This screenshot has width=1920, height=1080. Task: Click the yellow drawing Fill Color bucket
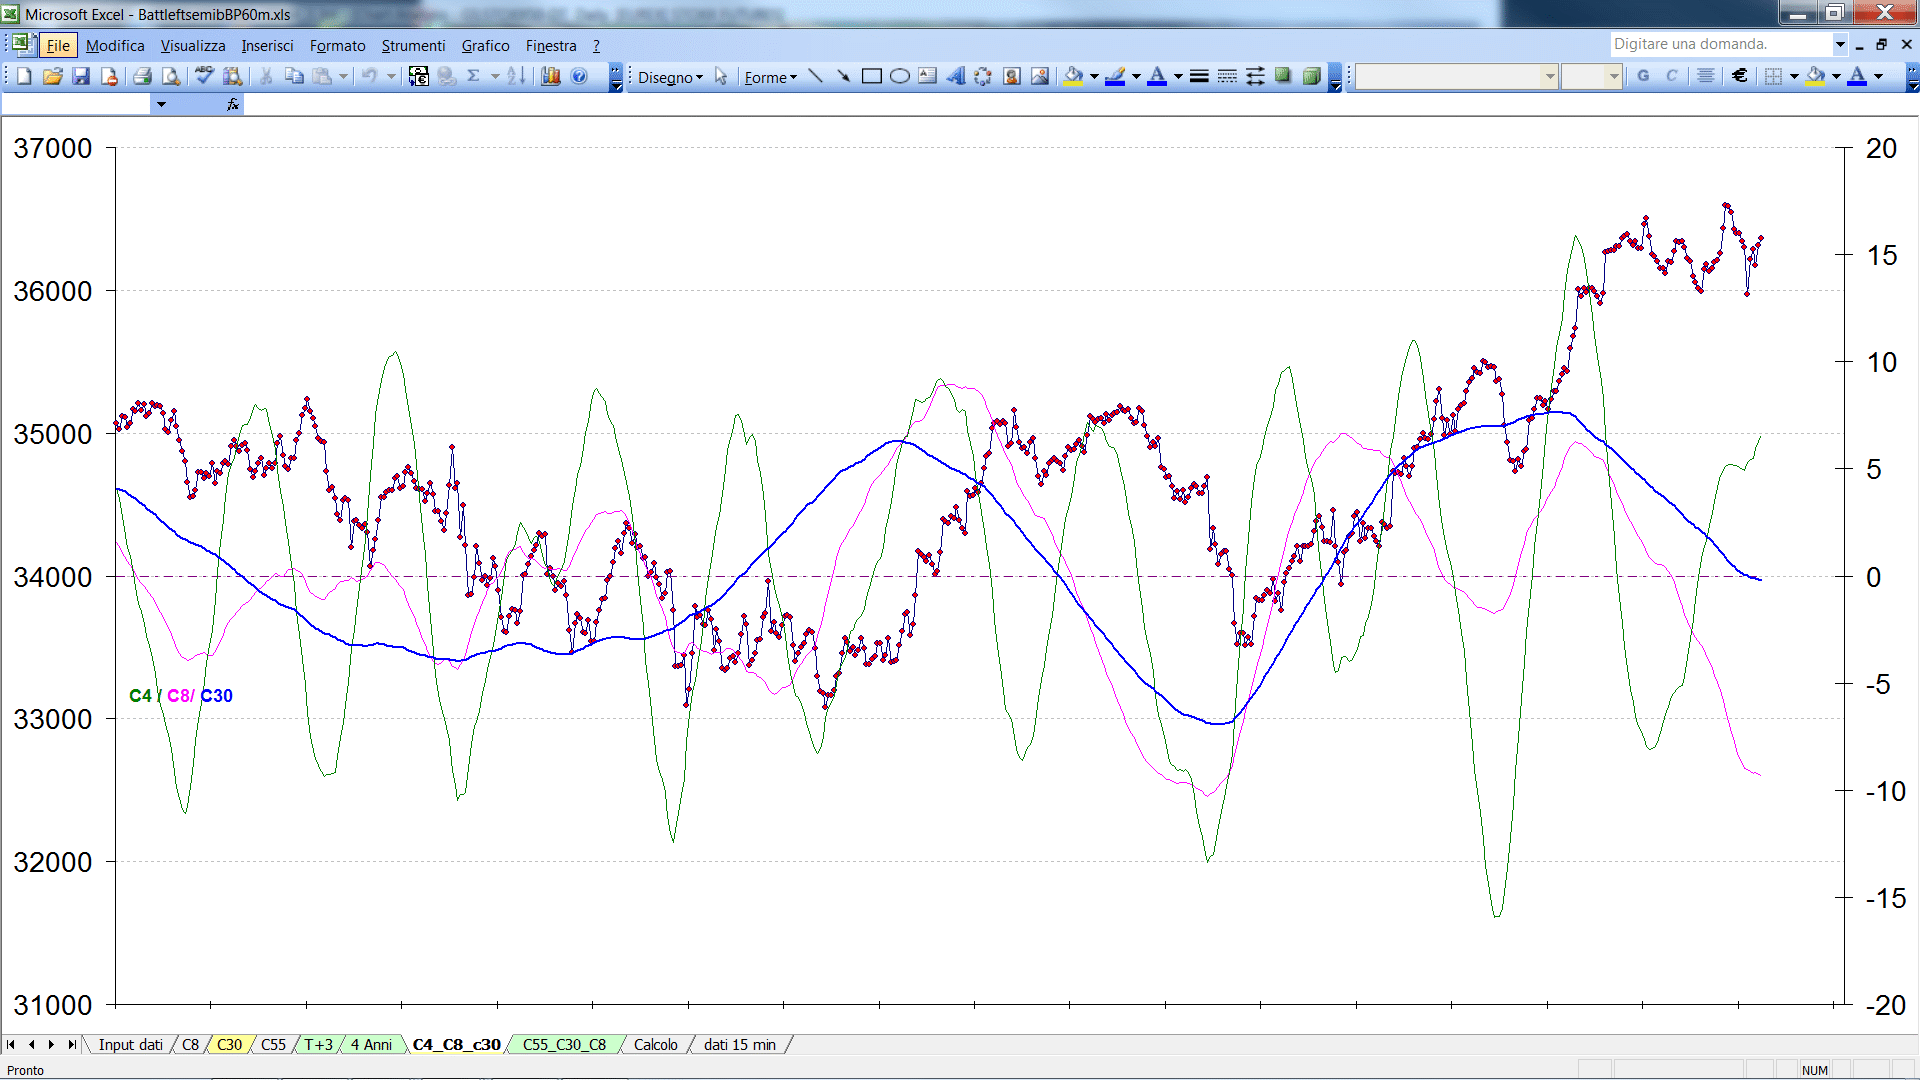pos(1074,76)
